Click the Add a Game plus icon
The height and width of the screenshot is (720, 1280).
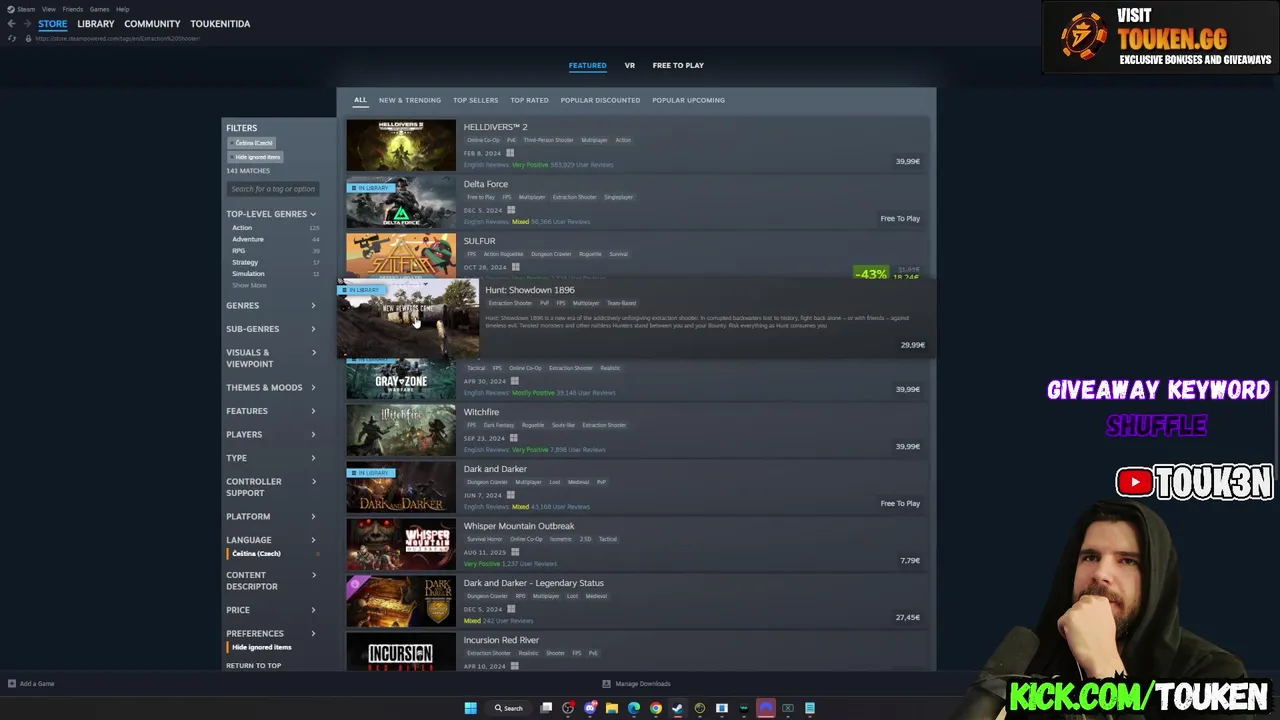(12, 684)
